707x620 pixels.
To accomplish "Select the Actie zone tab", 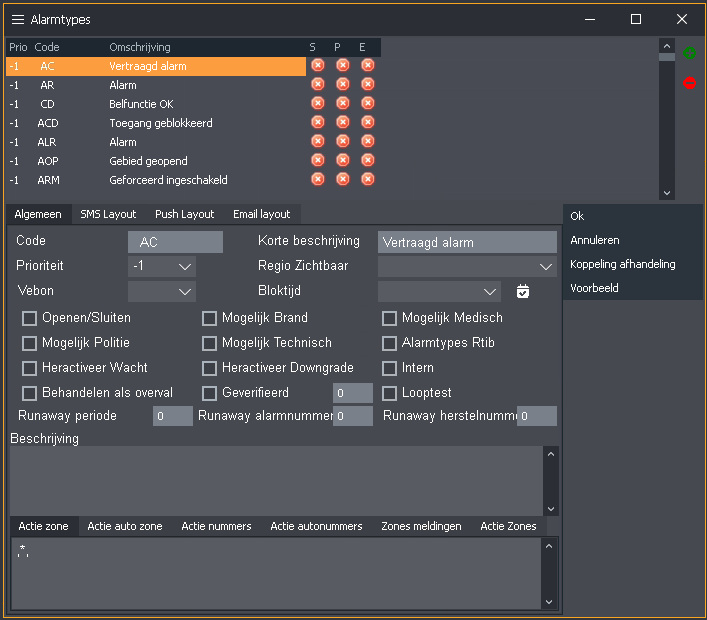I will tap(43, 526).
